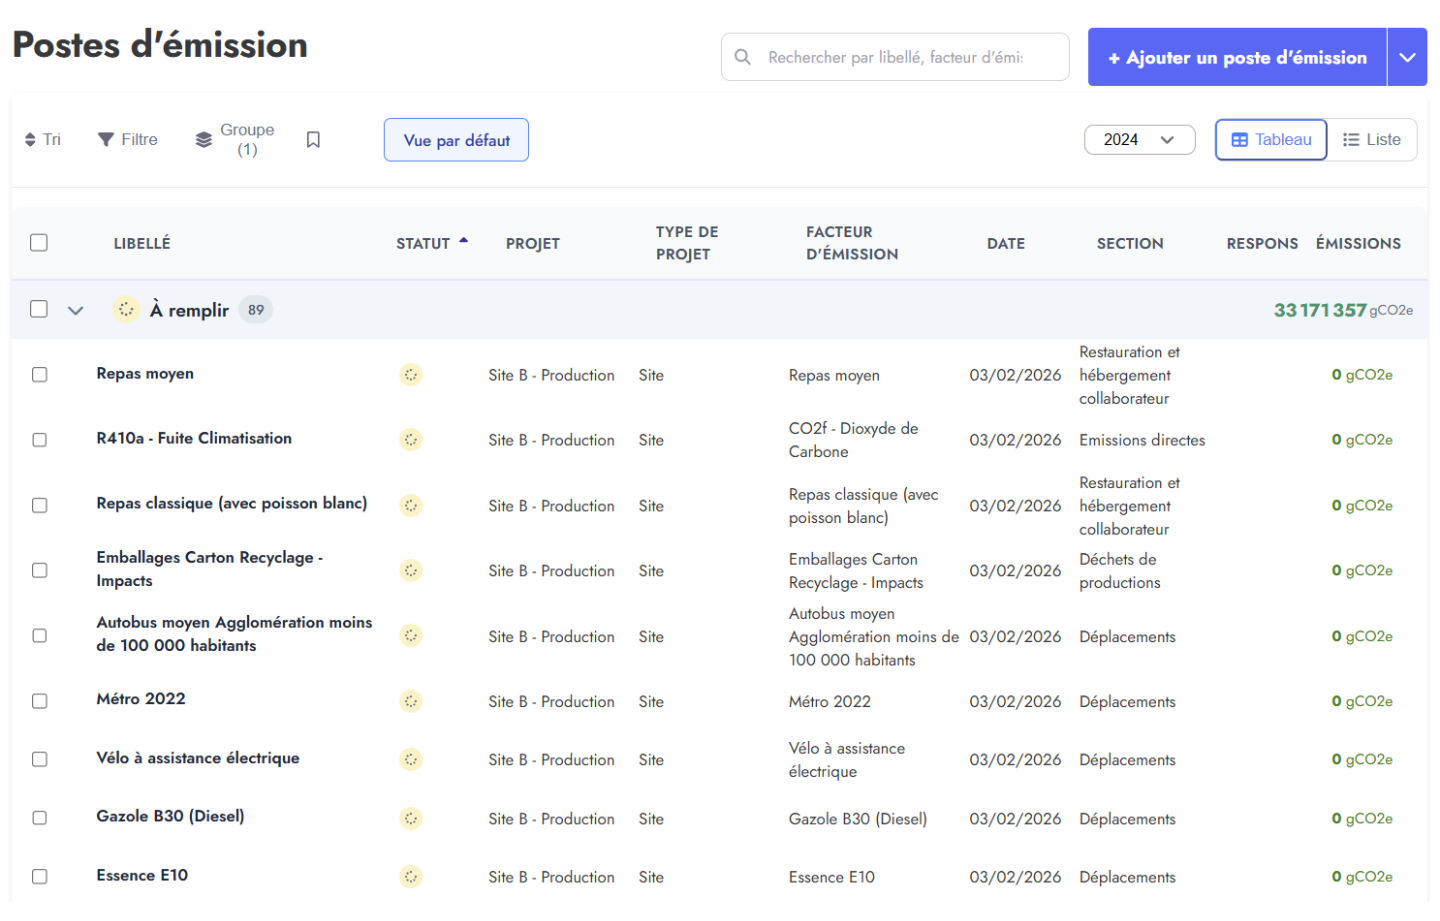This screenshot has height=921, width=1440.
Task: Open the arrow next to Ajouter un poste
Action: point(1407,58)
